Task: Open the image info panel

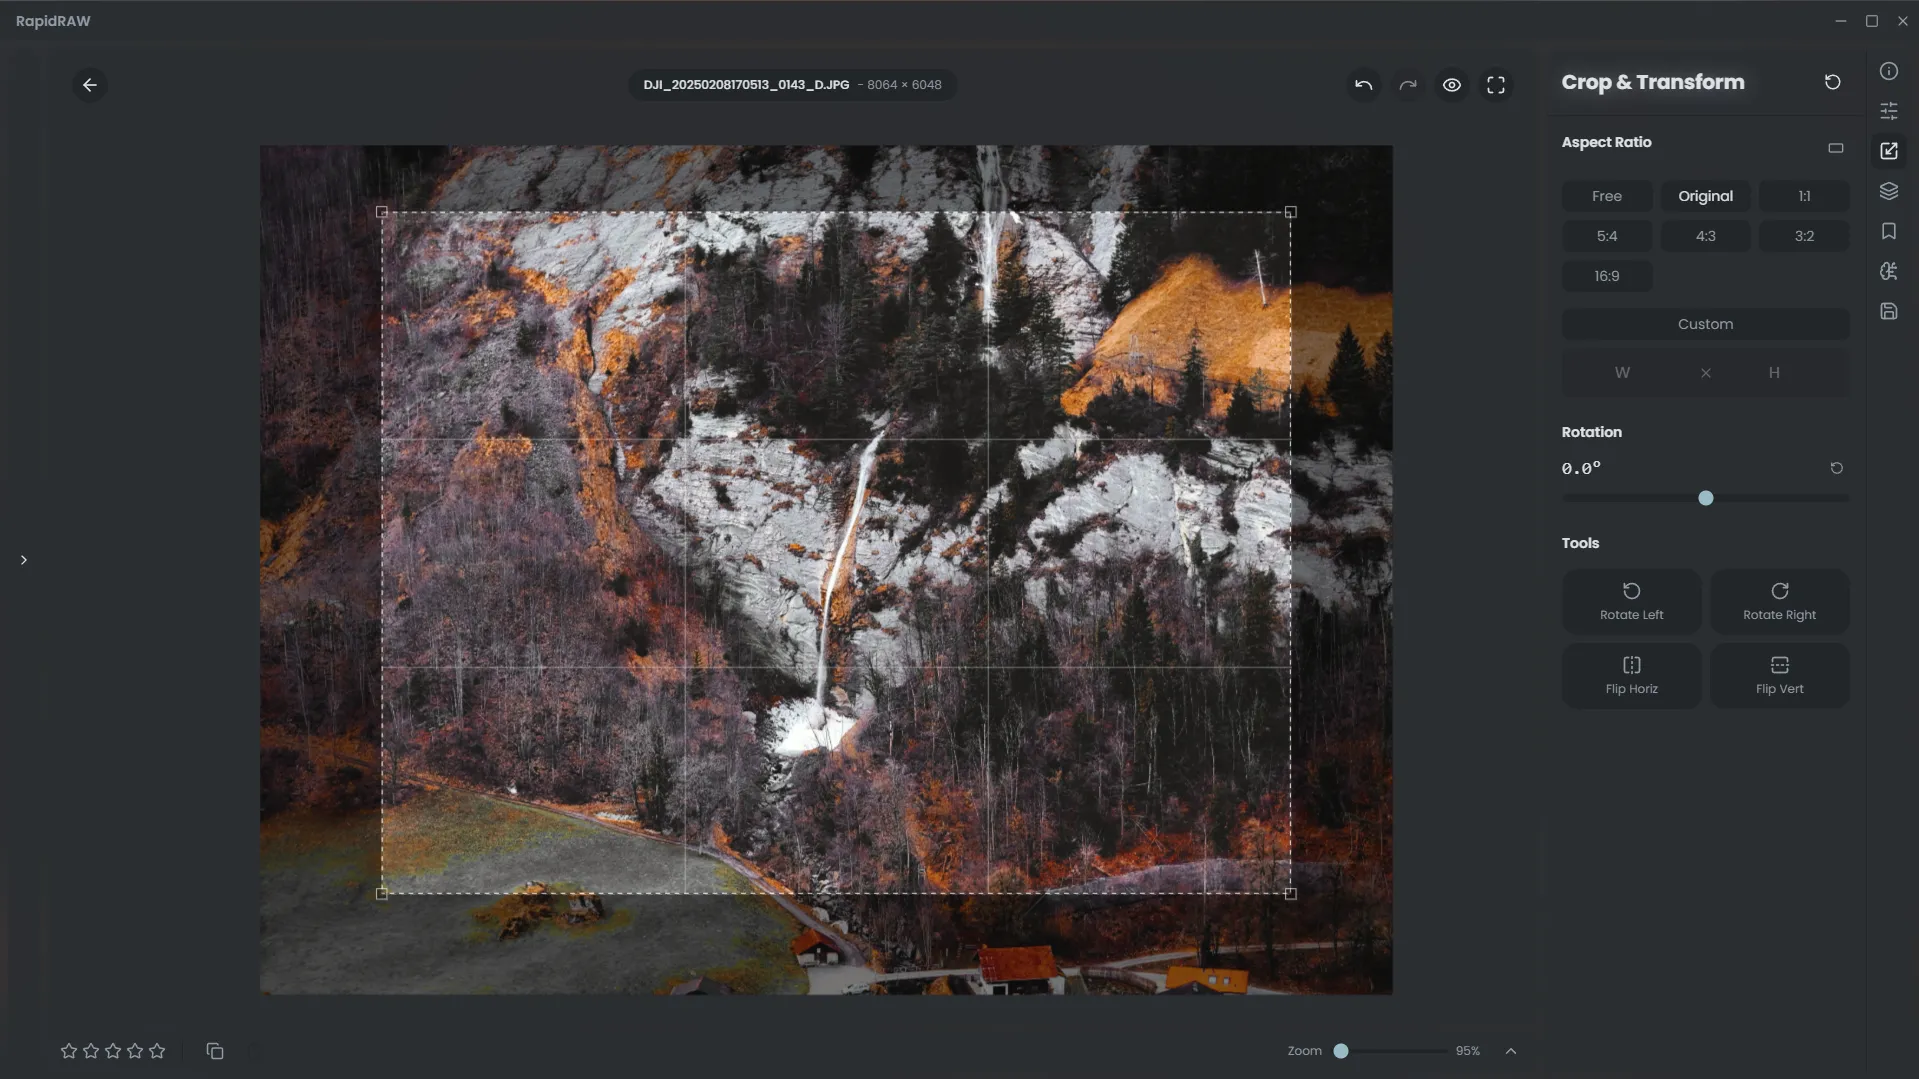Action: [1888, 71]
